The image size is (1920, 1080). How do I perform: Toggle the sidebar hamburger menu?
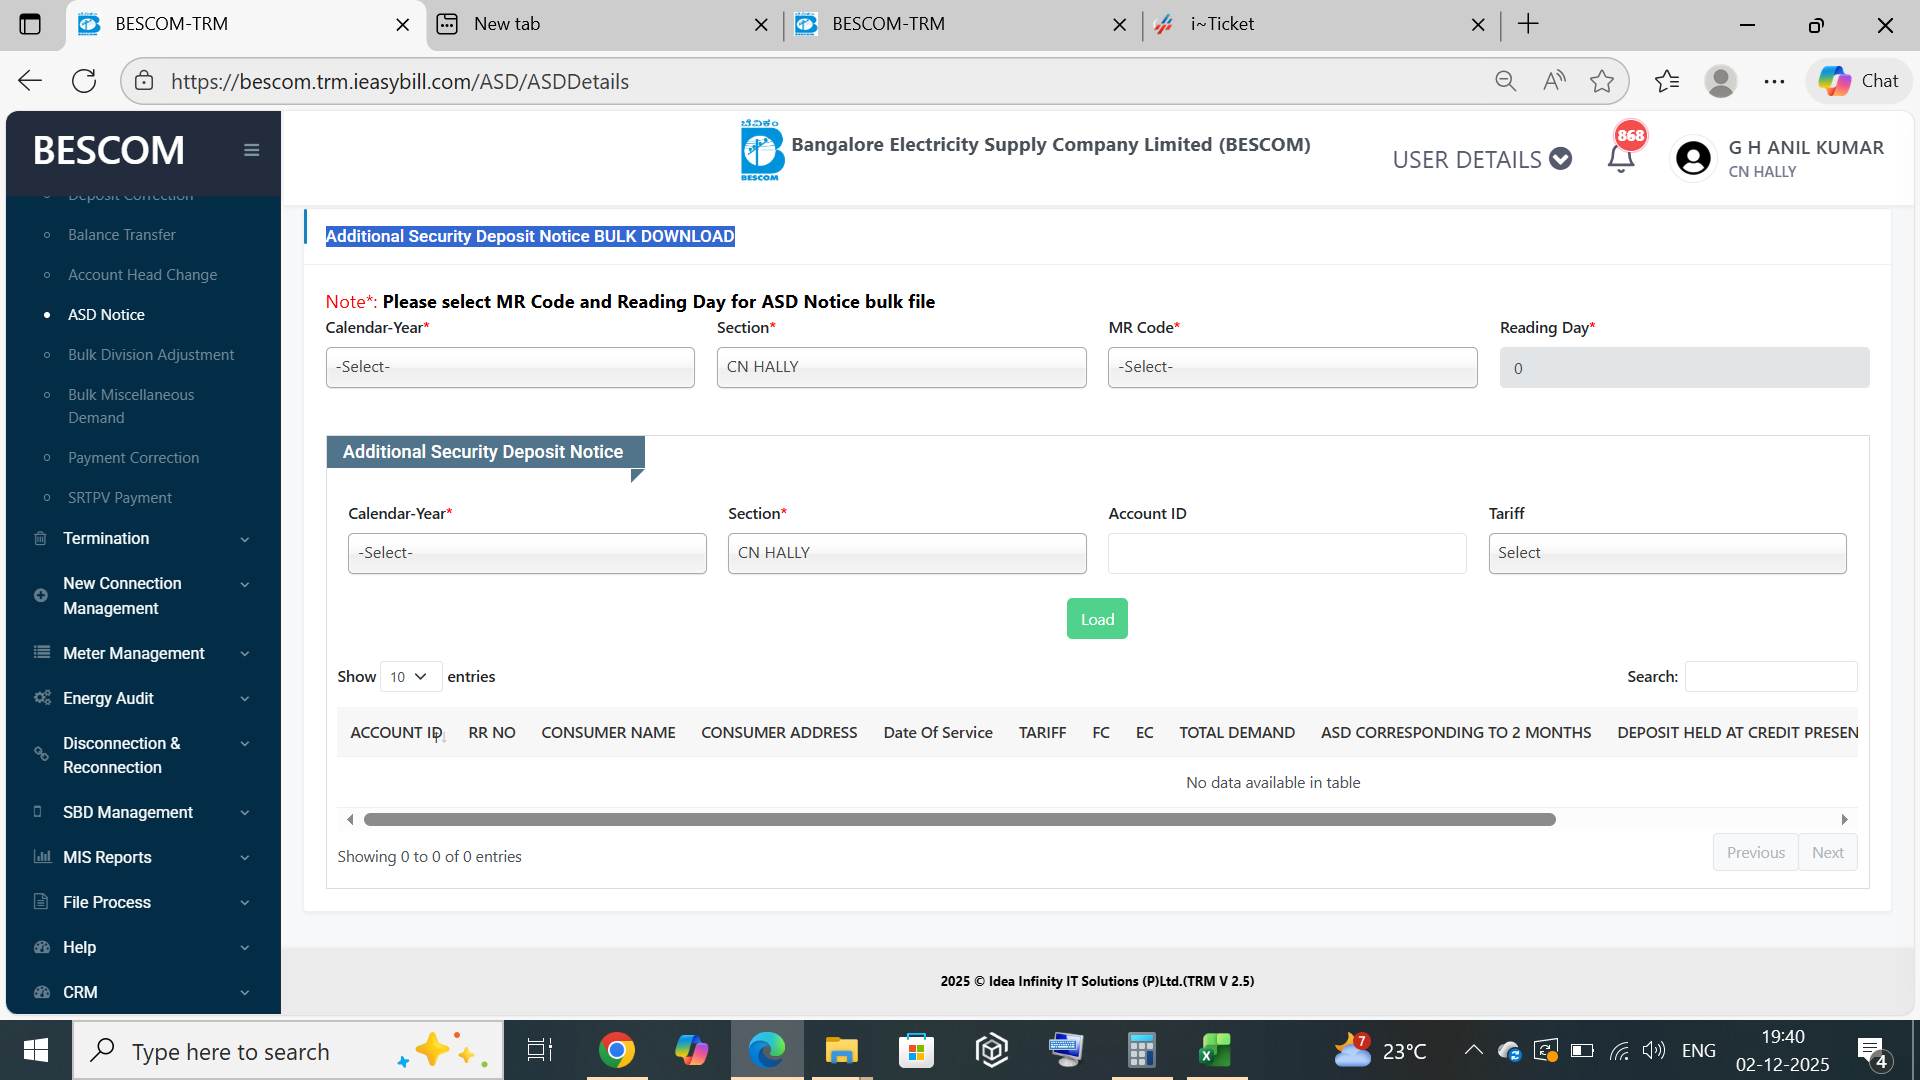click(251, 150)
